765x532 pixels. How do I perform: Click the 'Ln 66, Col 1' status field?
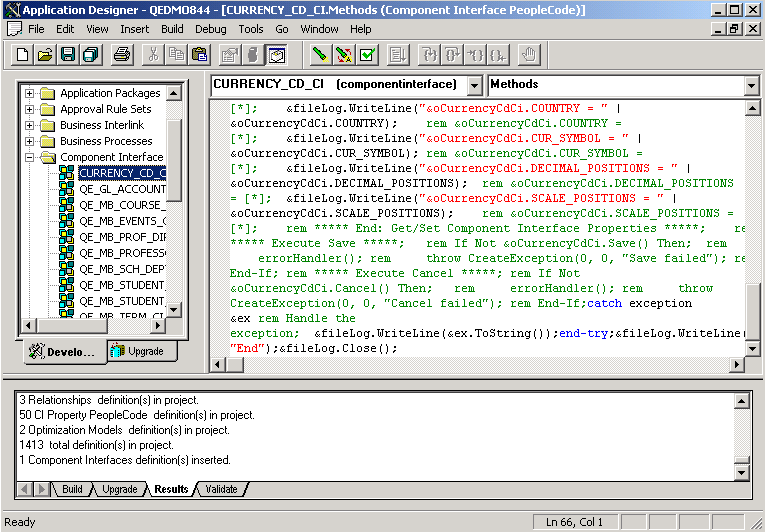pyautogui.click(x=576, y=522)
